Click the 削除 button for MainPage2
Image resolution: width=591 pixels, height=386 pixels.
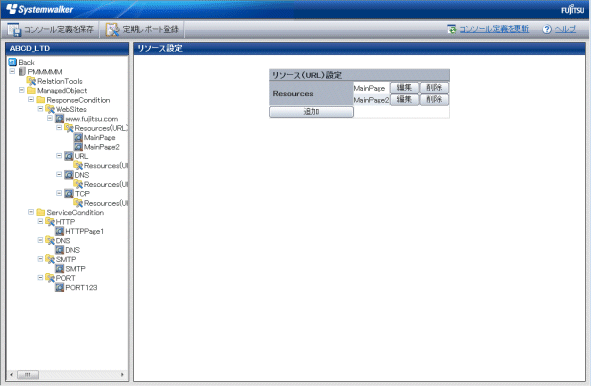[434, 100]
